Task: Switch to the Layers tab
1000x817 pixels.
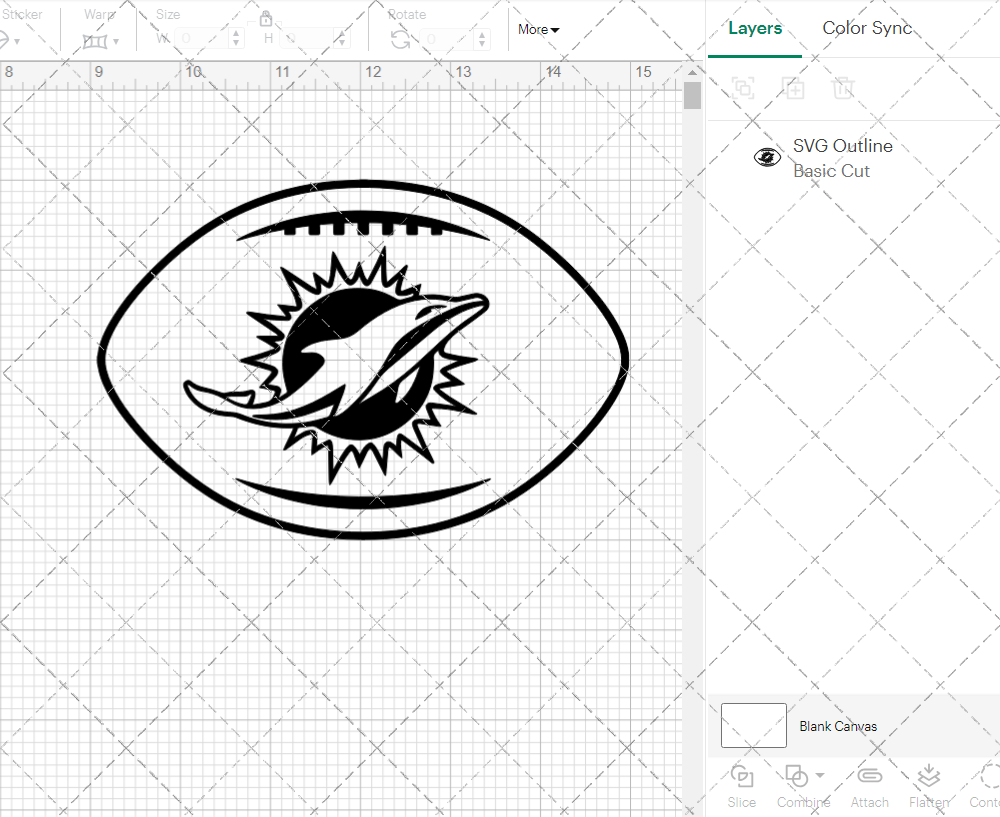Action: [755, 28]
